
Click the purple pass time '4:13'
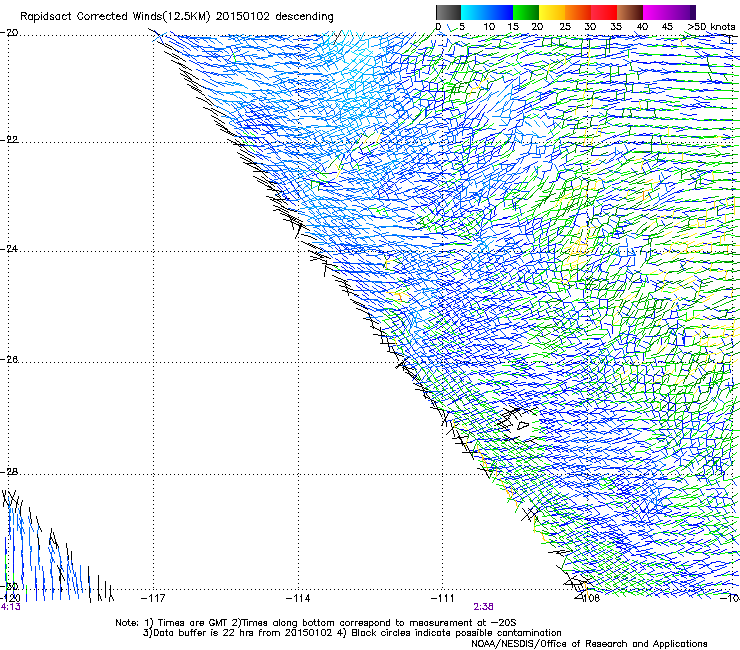[10, 607]
